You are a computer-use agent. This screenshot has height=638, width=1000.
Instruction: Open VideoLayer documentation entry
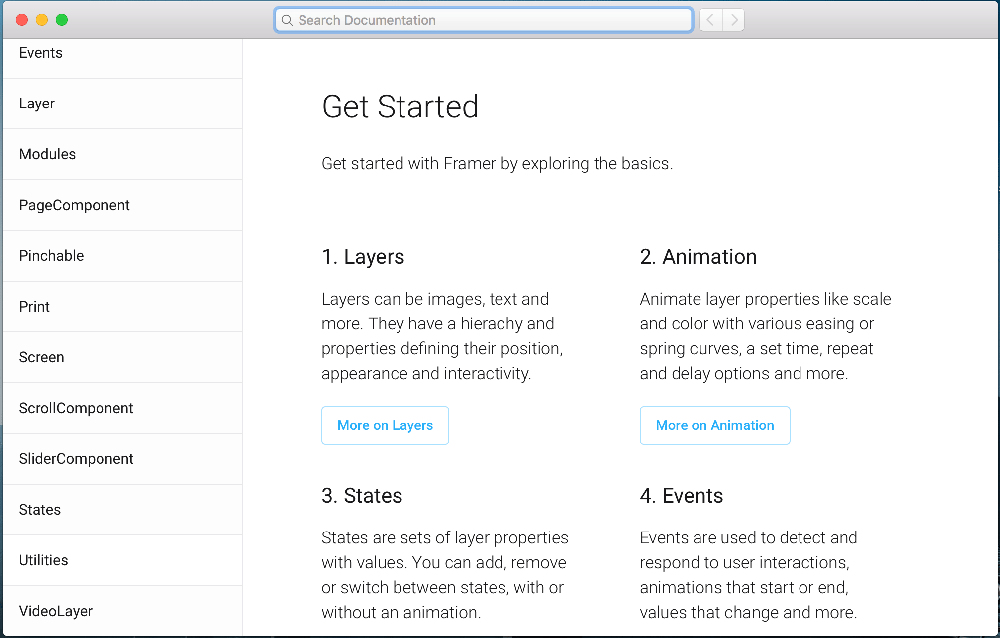tap(56, 611)
